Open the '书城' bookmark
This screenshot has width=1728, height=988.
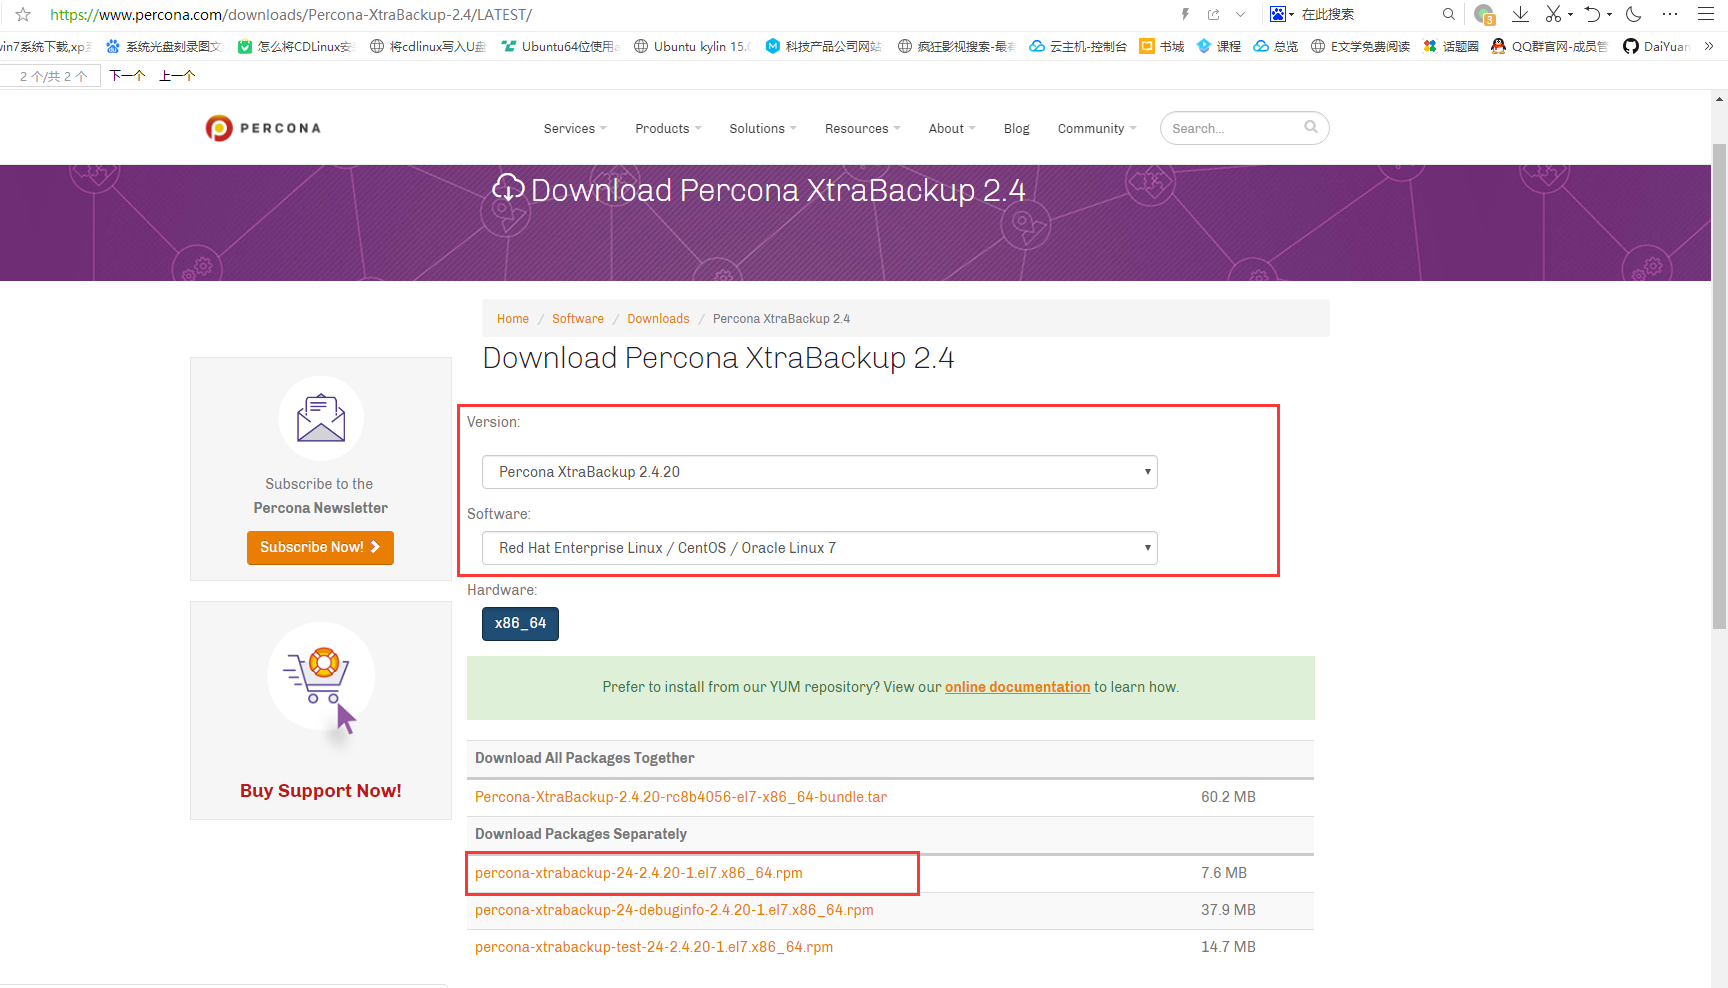tap(1162, 47)
